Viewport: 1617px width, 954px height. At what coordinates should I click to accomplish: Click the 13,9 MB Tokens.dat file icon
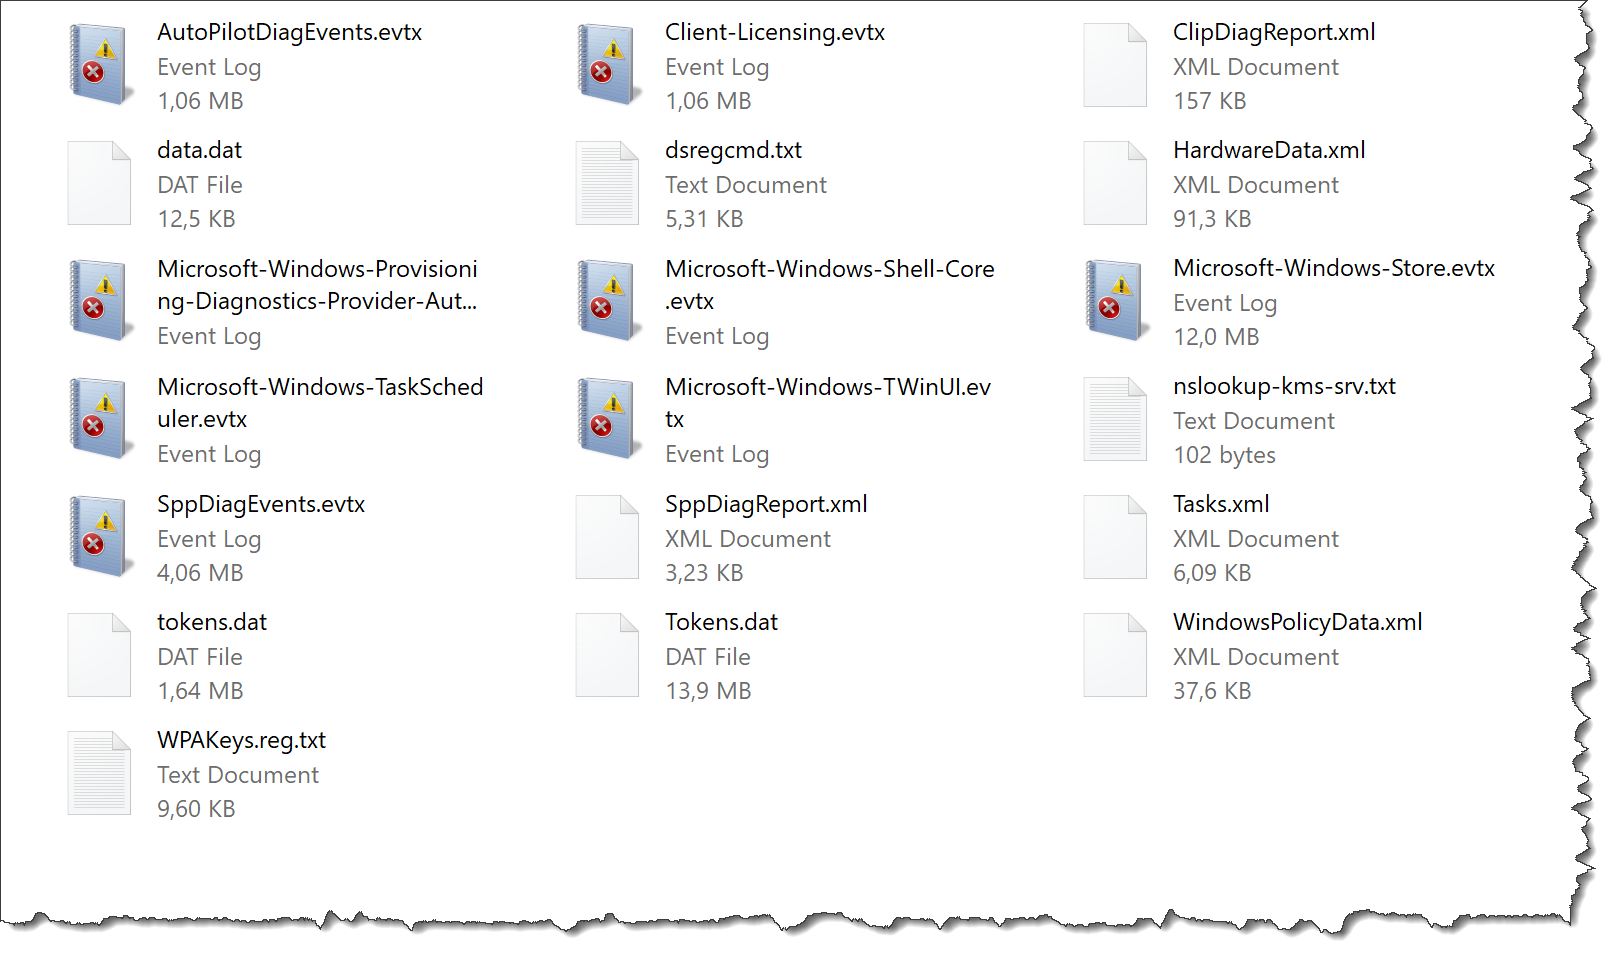(607, 654)
